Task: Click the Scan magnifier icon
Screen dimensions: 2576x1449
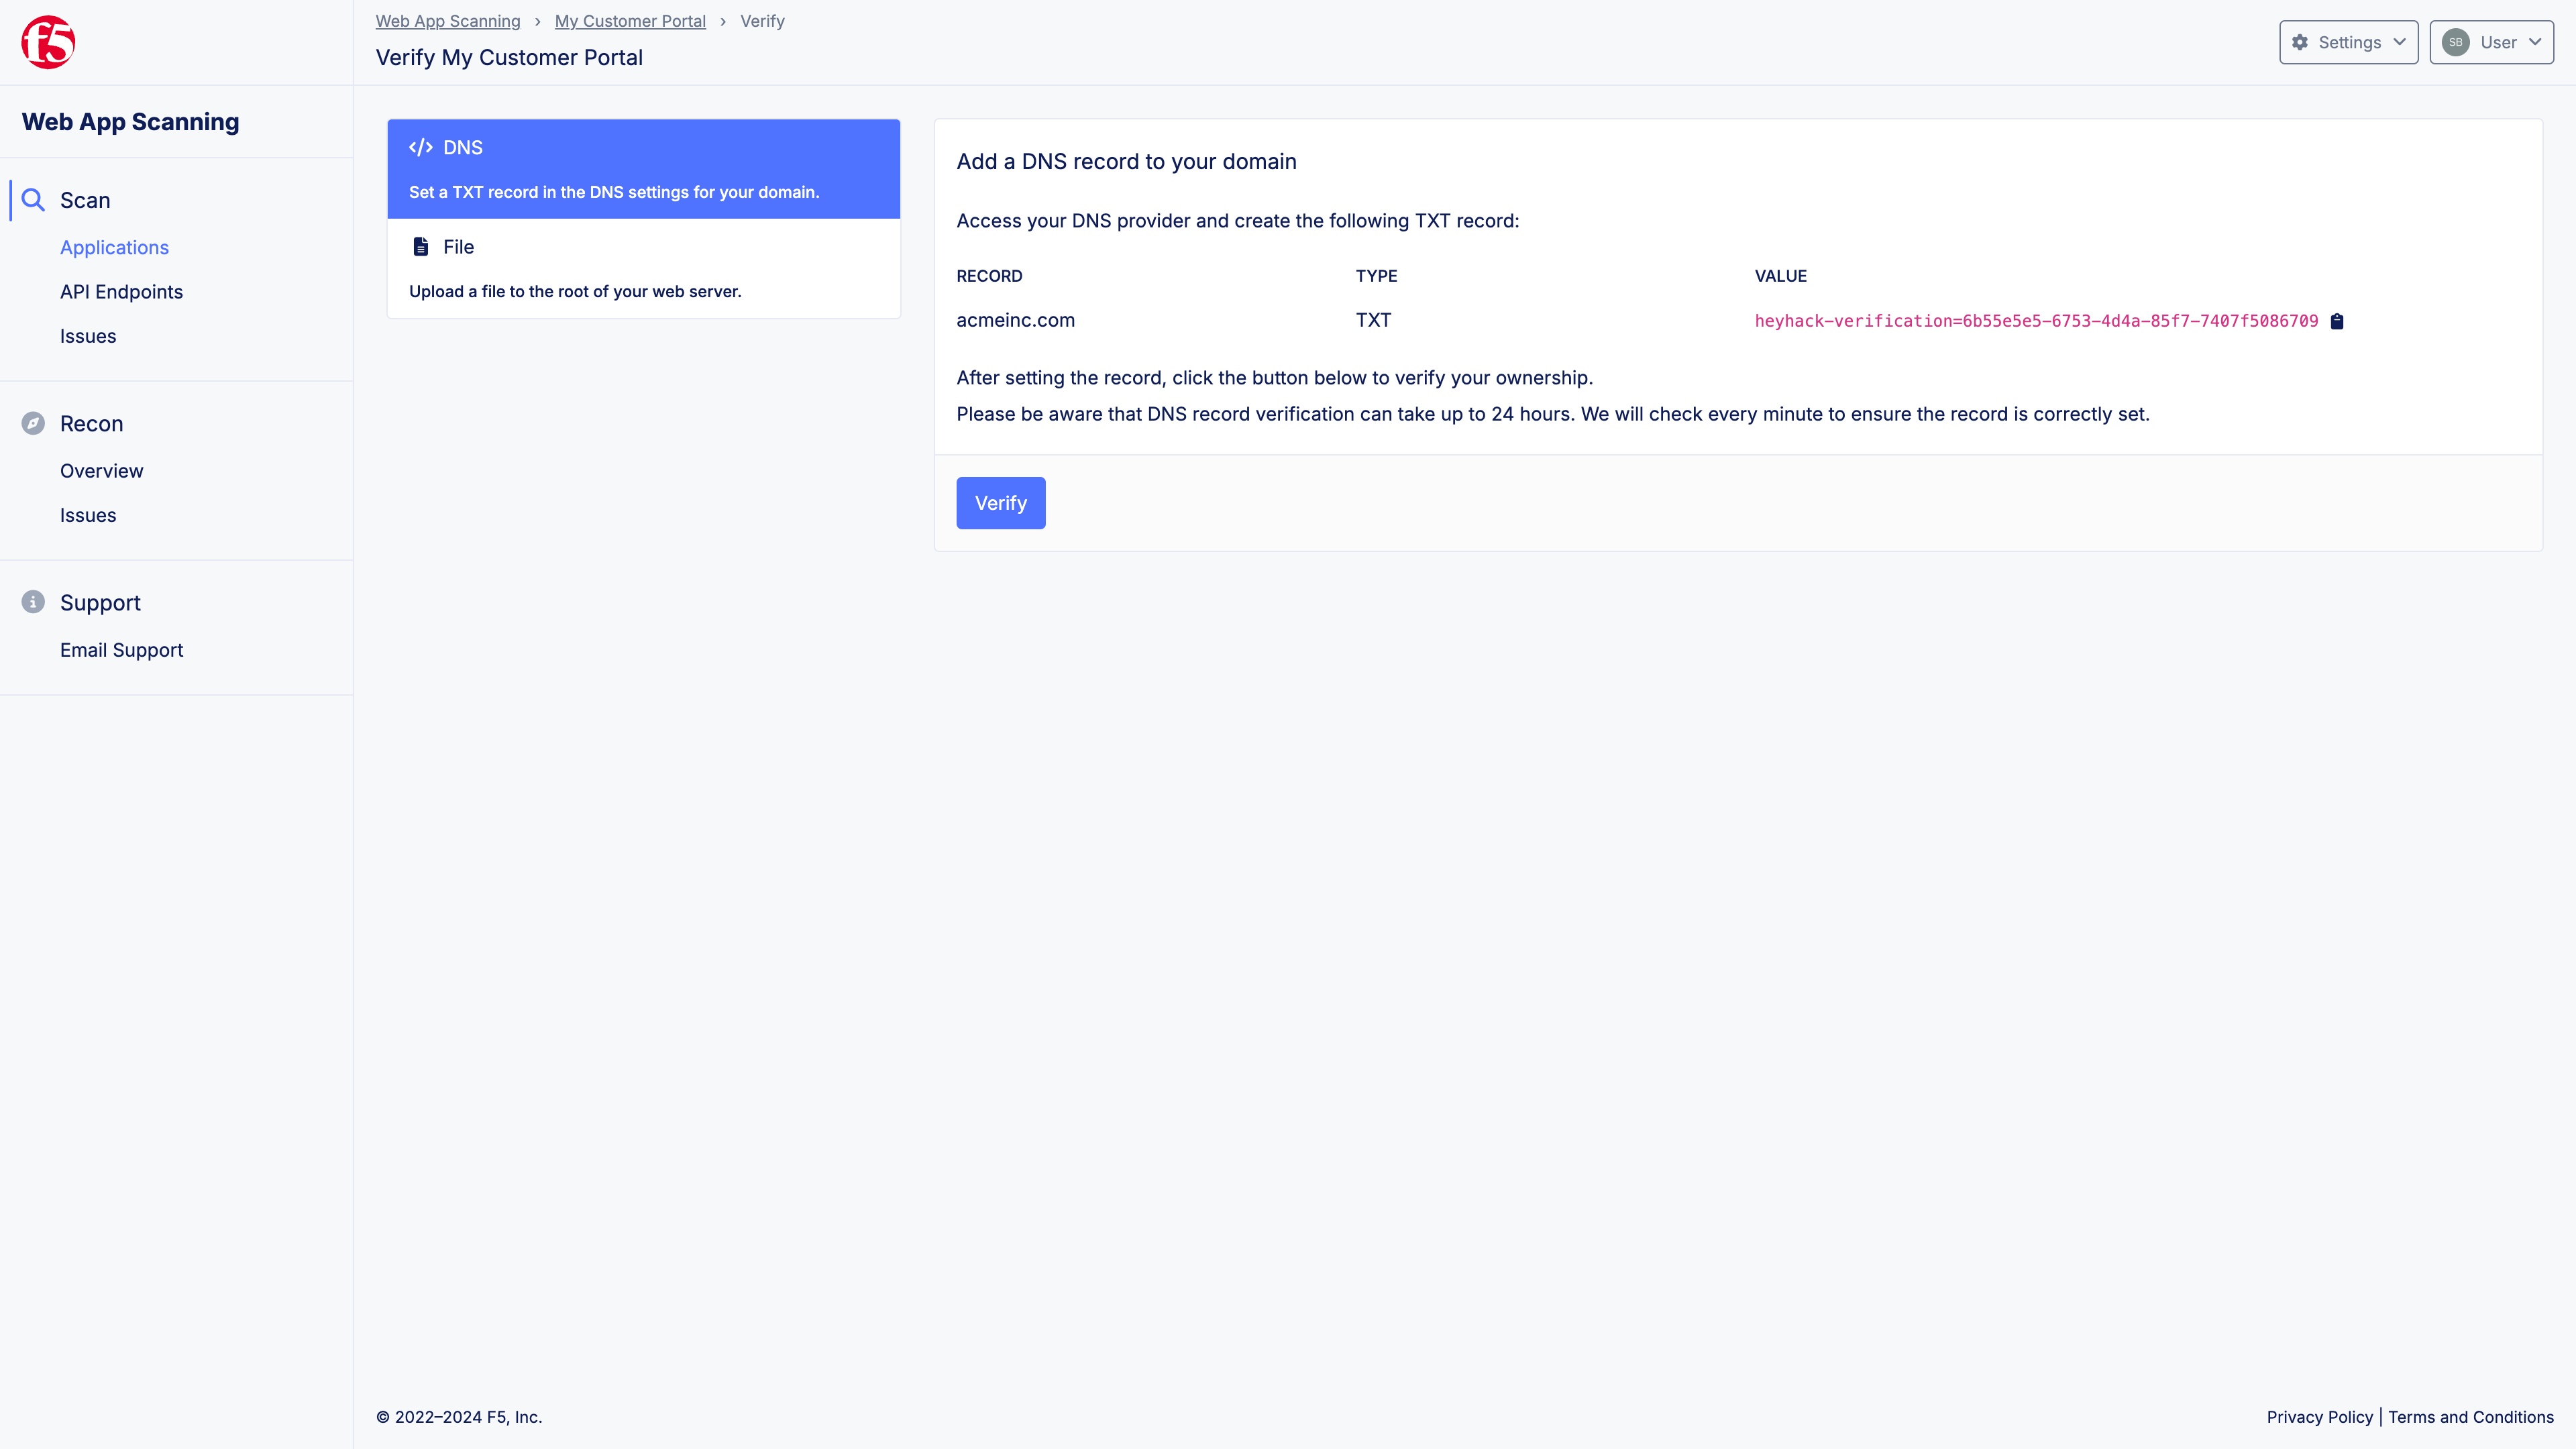Action: point(33,200)
